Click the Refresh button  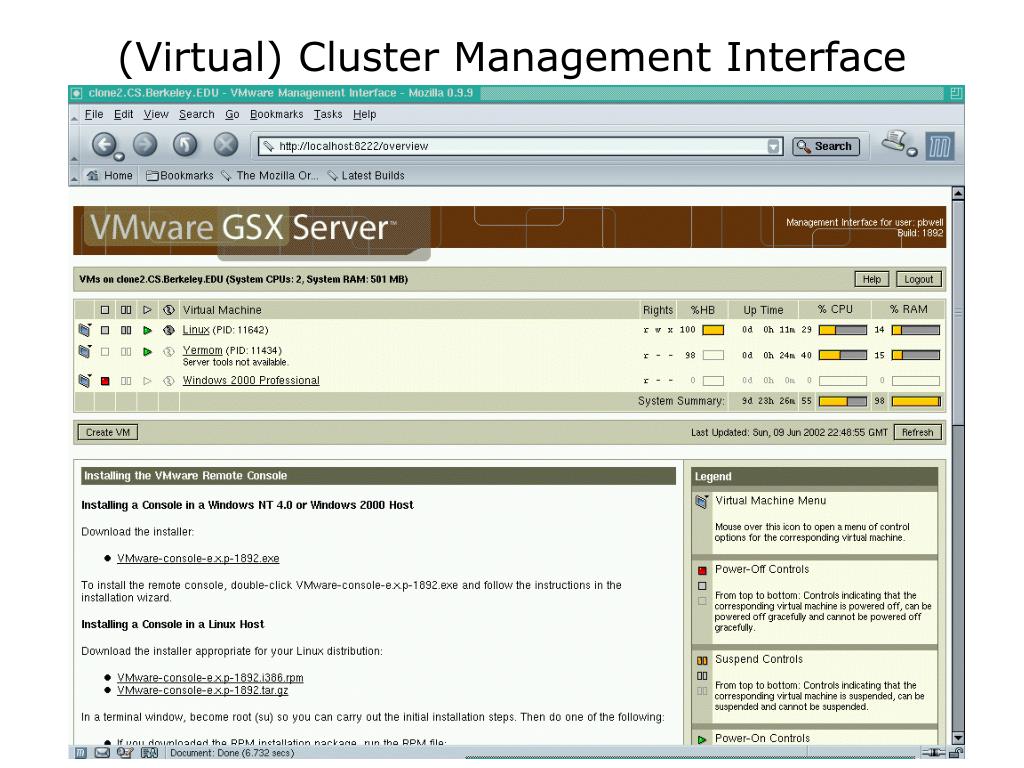click(x=918, y=432)
